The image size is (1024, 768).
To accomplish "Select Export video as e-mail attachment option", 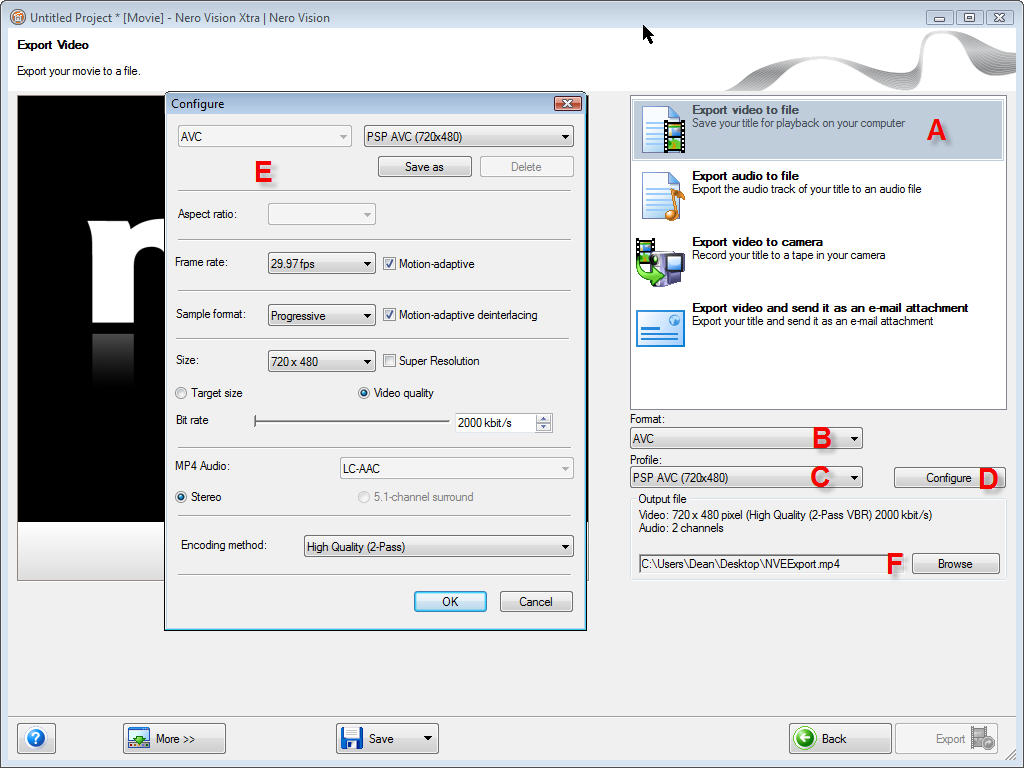I will coord(818,327).
